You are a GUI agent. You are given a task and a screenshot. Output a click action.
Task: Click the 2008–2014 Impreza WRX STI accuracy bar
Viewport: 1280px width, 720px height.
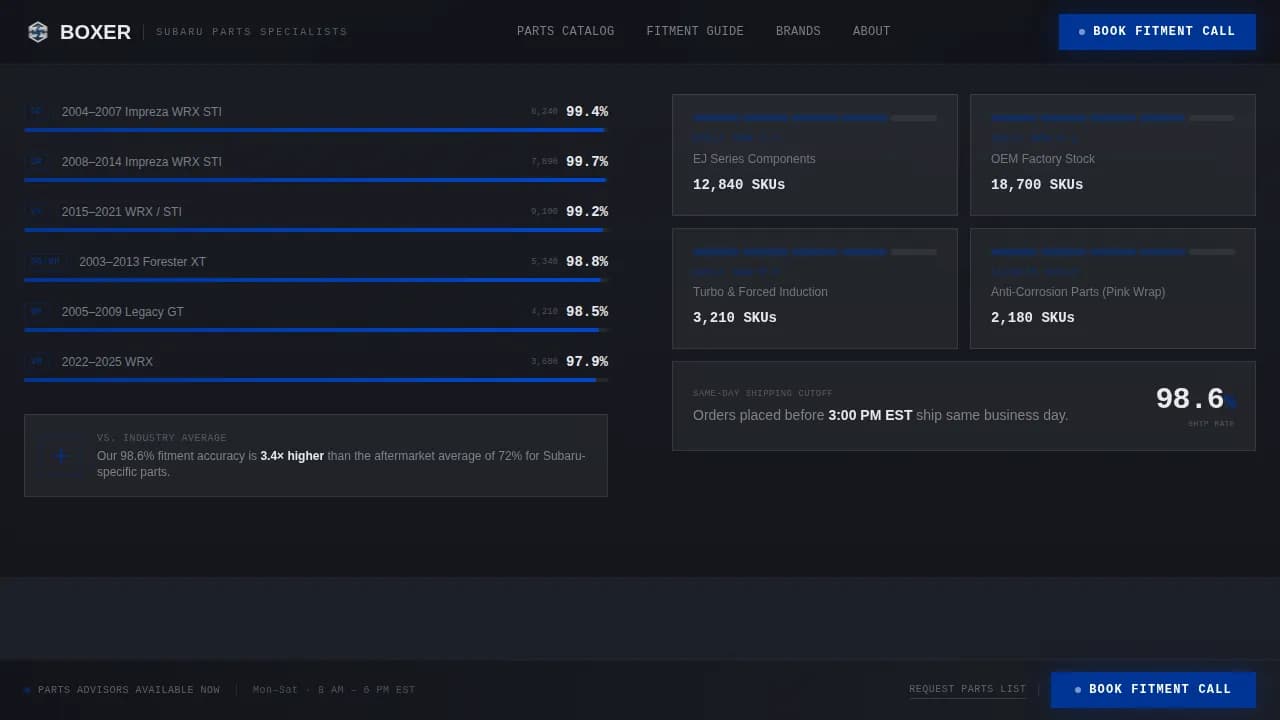click(315, 180)
